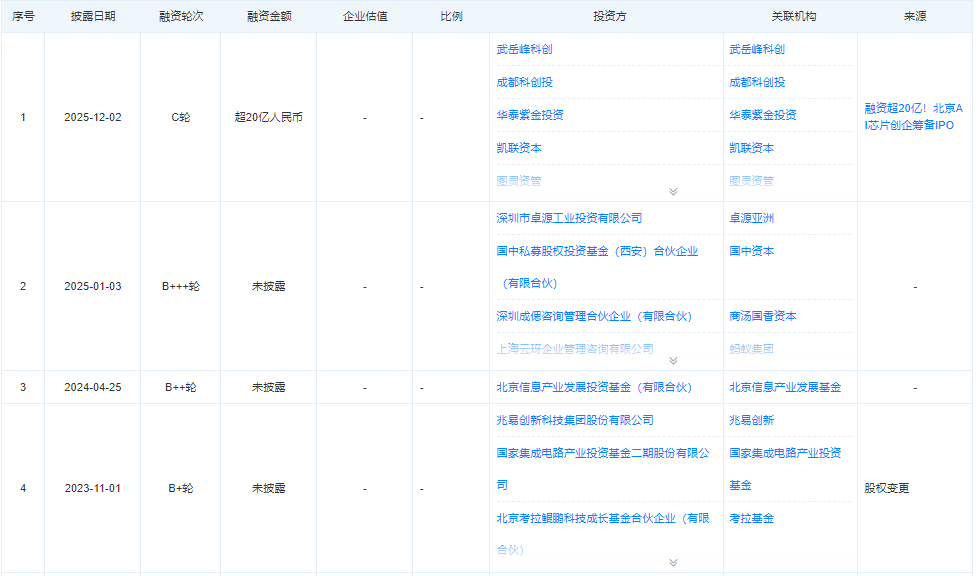
Task: Select 未披露 amount in 2024-04-25 row
Action: coord(269,388)
